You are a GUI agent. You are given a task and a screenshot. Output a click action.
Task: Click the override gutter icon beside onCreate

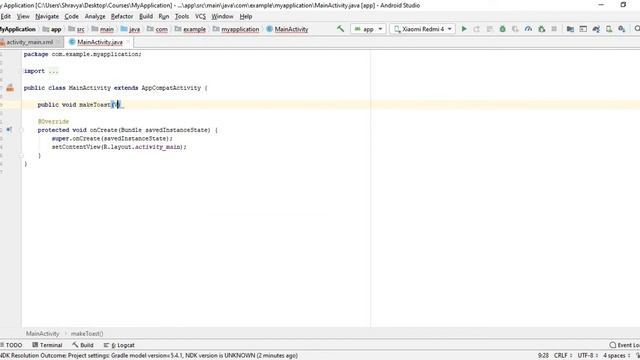(9, 130)
